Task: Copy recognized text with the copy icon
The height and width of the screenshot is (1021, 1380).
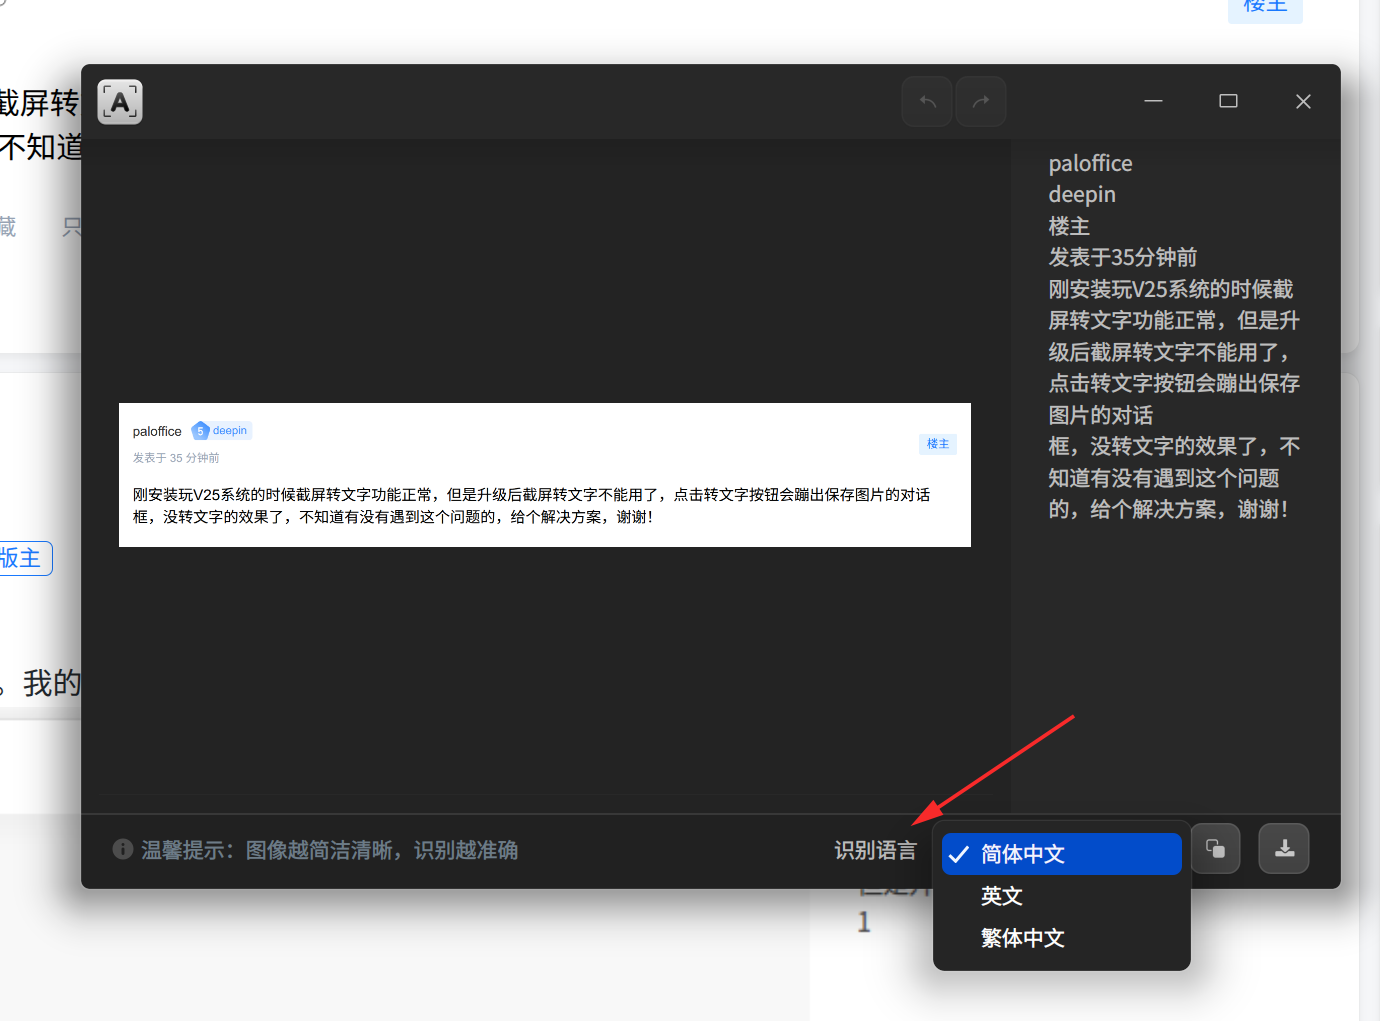Action: click(x=1215, y=848)
